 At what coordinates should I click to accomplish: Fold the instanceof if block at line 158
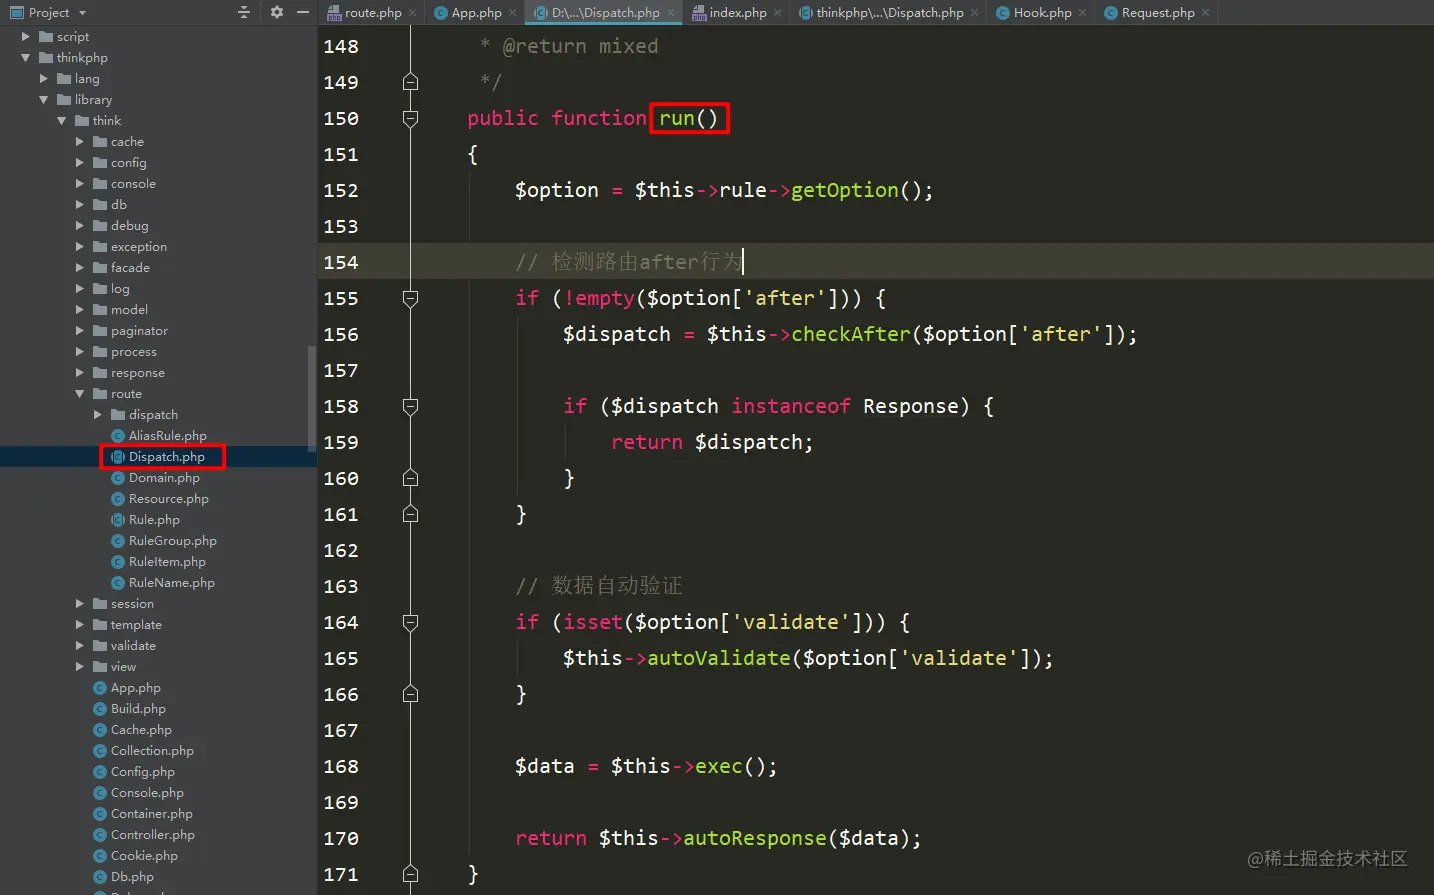(x=410, y=406)
